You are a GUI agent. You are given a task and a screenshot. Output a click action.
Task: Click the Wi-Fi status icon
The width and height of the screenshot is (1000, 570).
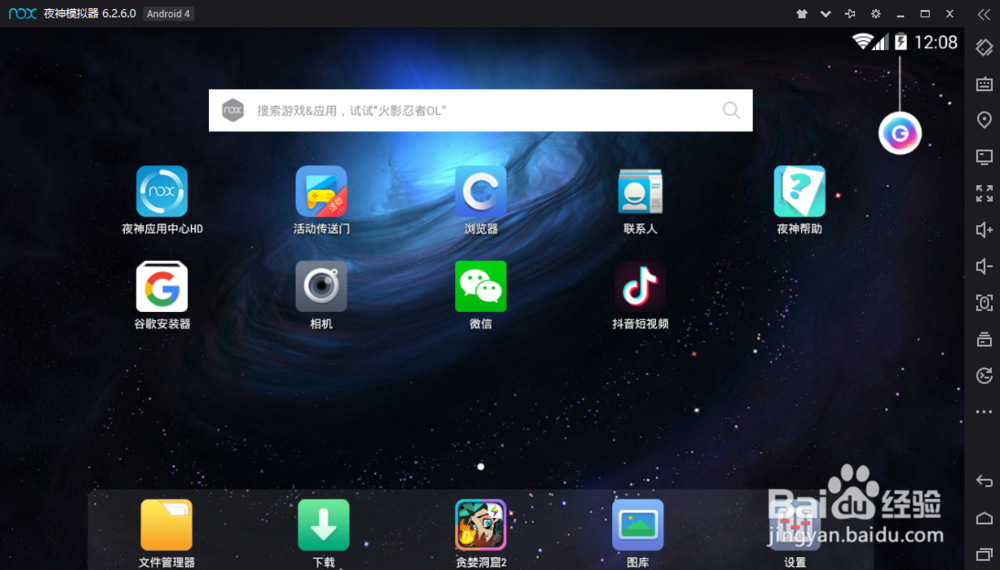(862, 41)
